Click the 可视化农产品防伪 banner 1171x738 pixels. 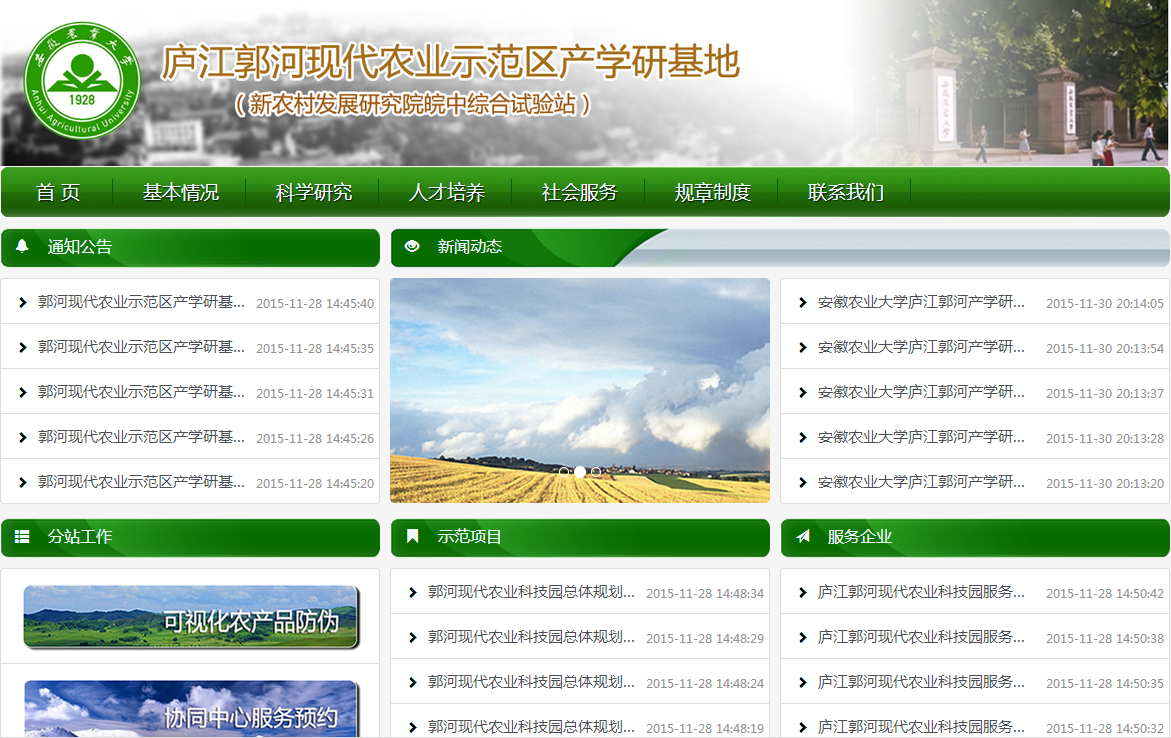click(190, 617)
